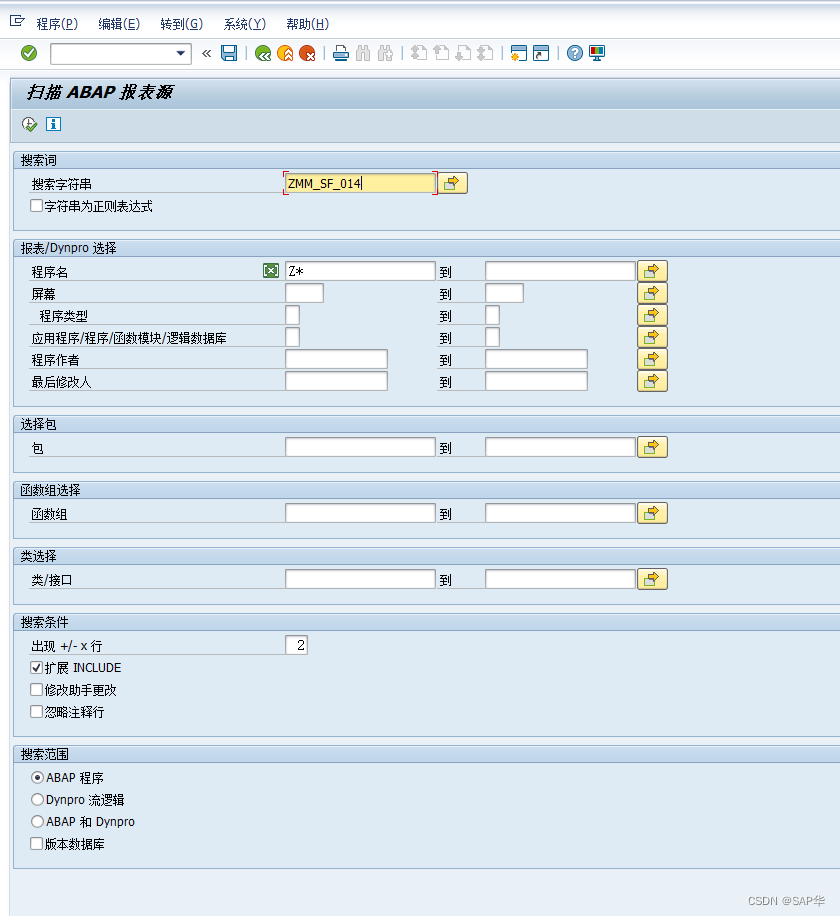The image size is (840, 916).
Task: Open multiple selection for 程序名 range
Action: (x=652, y=270)
